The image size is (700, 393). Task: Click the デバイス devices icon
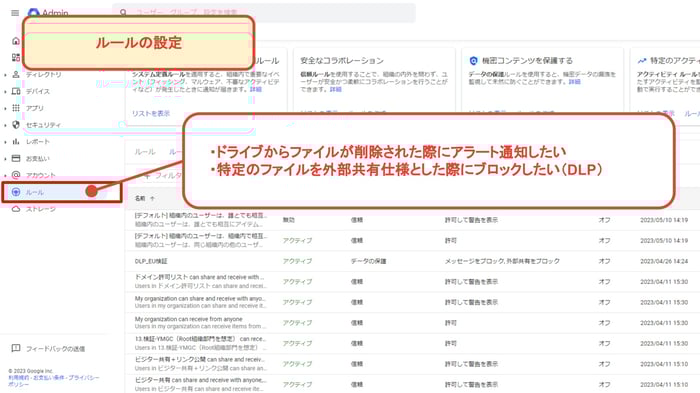pyautogui.click(x=16, y=91)
